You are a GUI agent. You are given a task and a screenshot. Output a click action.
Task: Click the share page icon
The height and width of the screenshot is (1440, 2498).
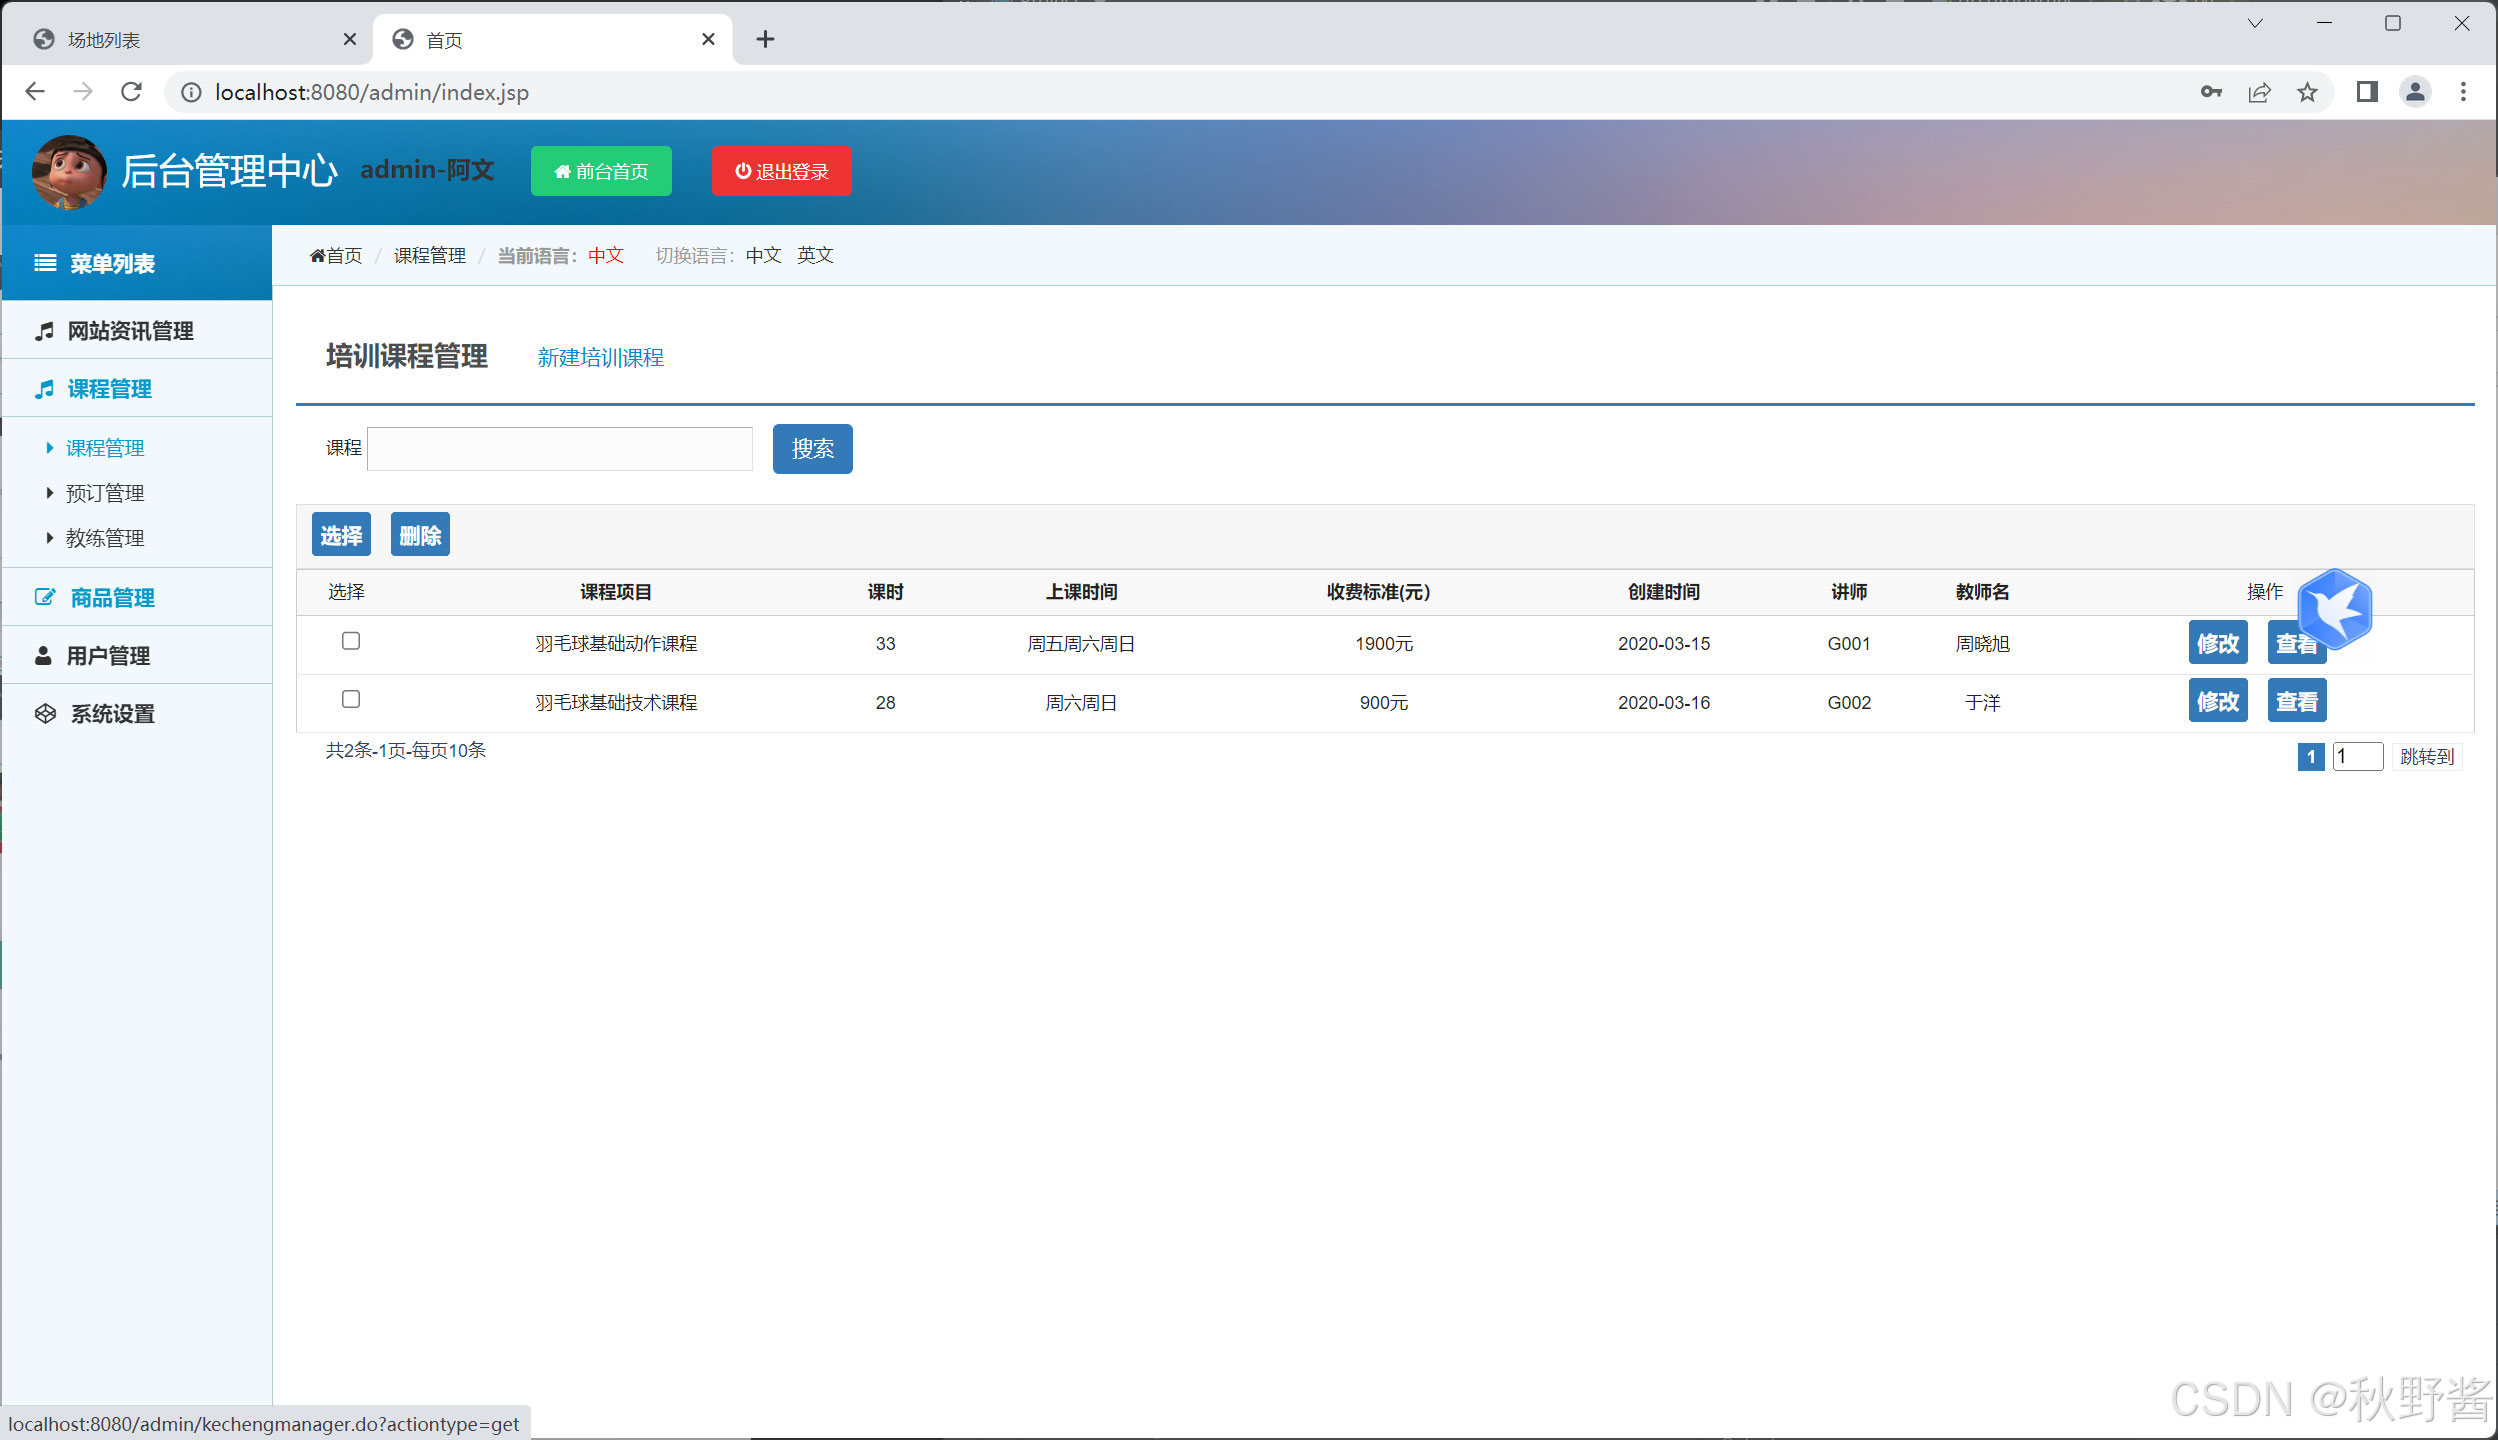[2259, 92]
